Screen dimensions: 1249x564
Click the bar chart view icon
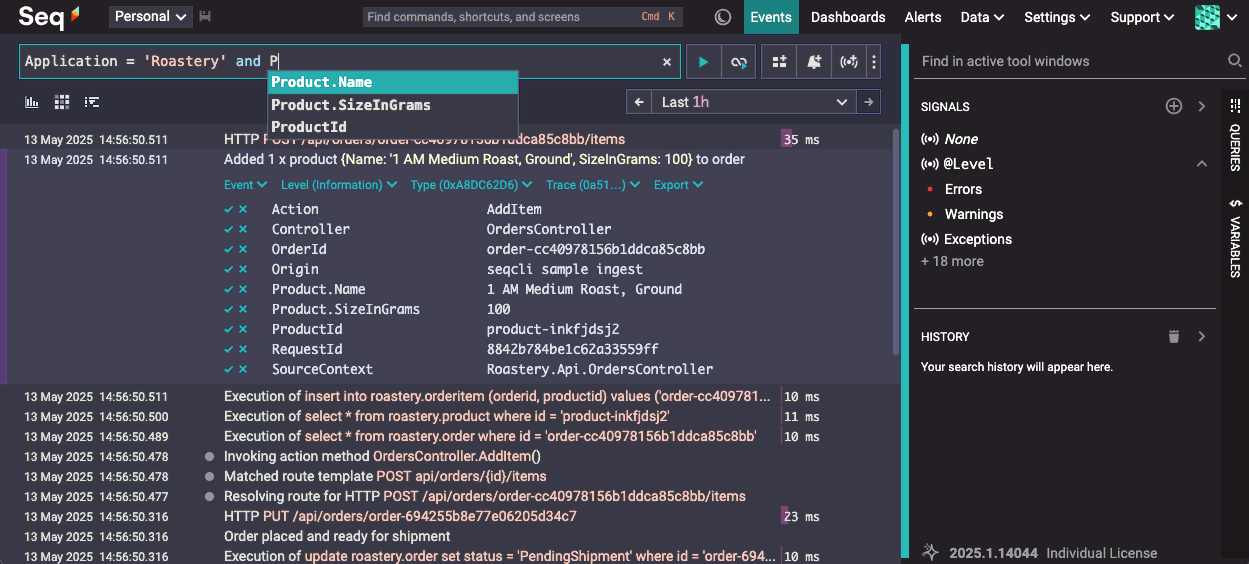[x=32, y=102]
